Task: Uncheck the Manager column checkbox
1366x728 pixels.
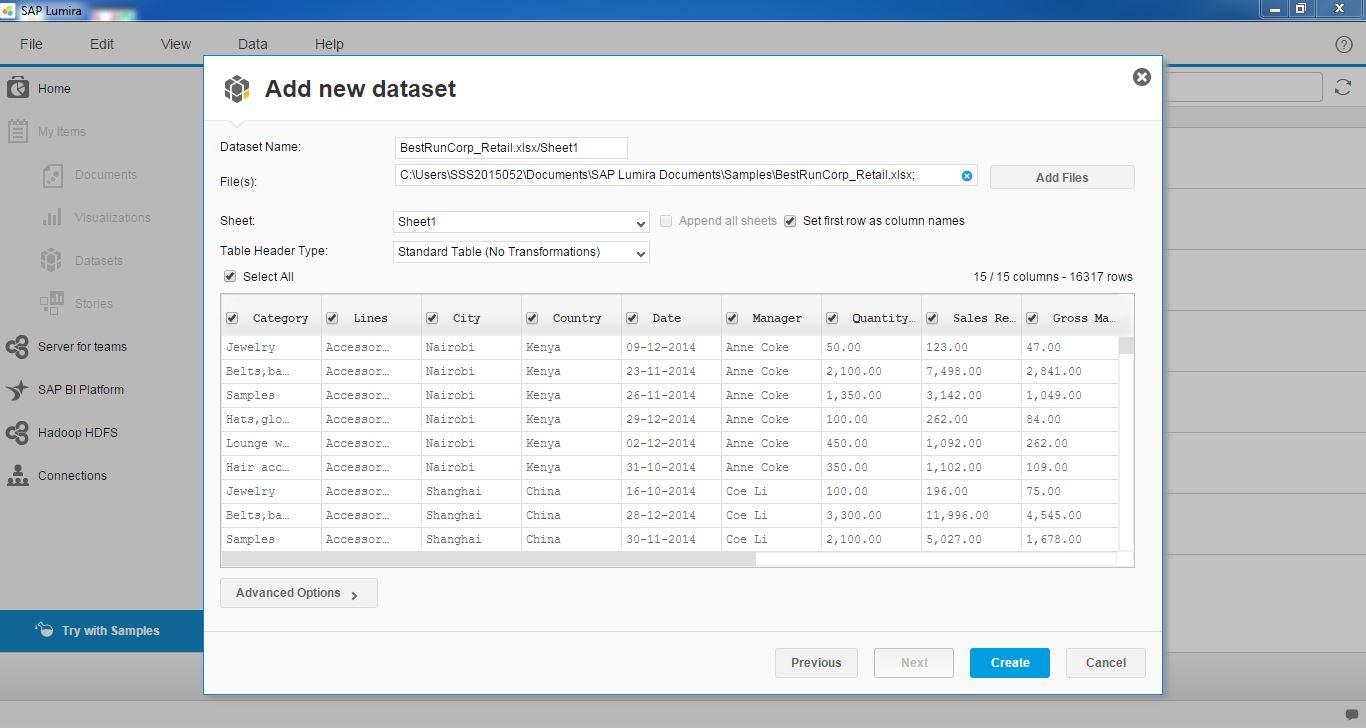Action: tap(732, 318)
